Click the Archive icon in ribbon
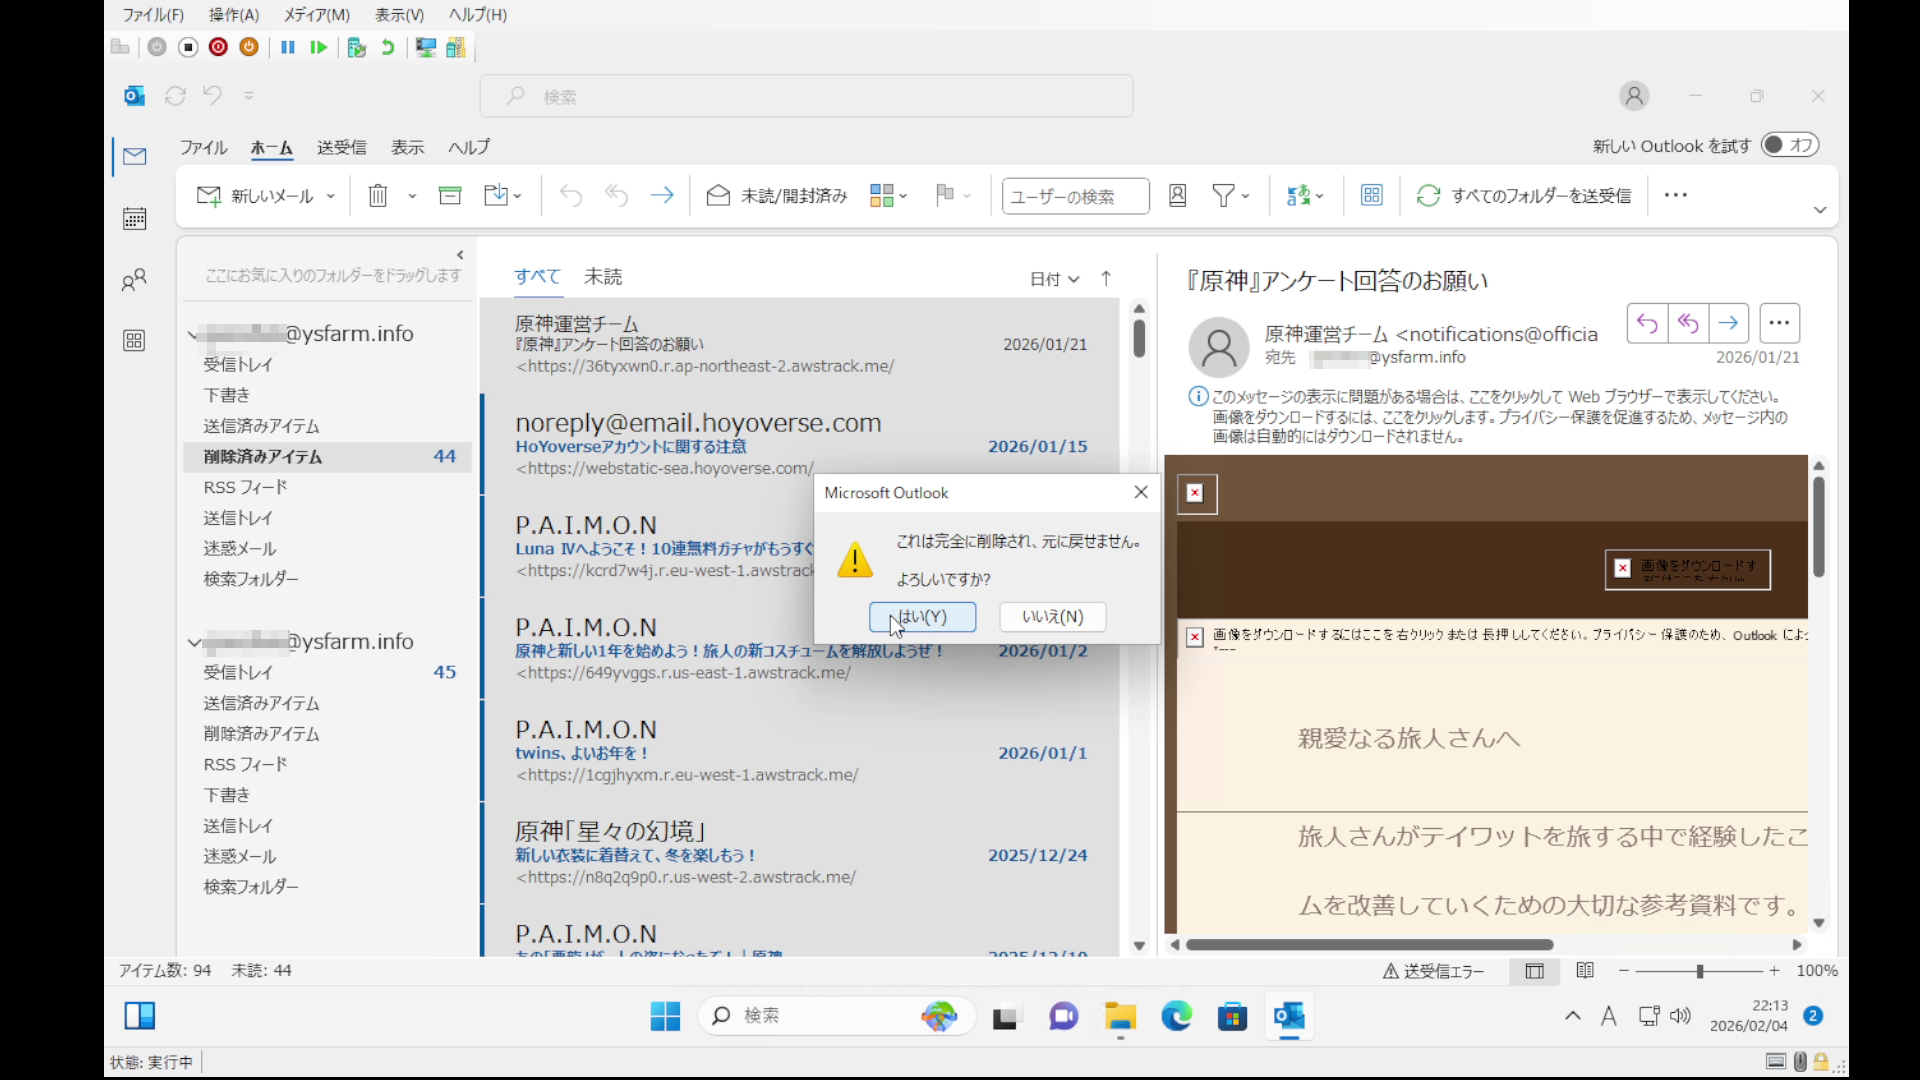This screenshot has width=1920, height=1080. [x=450, y=196]
